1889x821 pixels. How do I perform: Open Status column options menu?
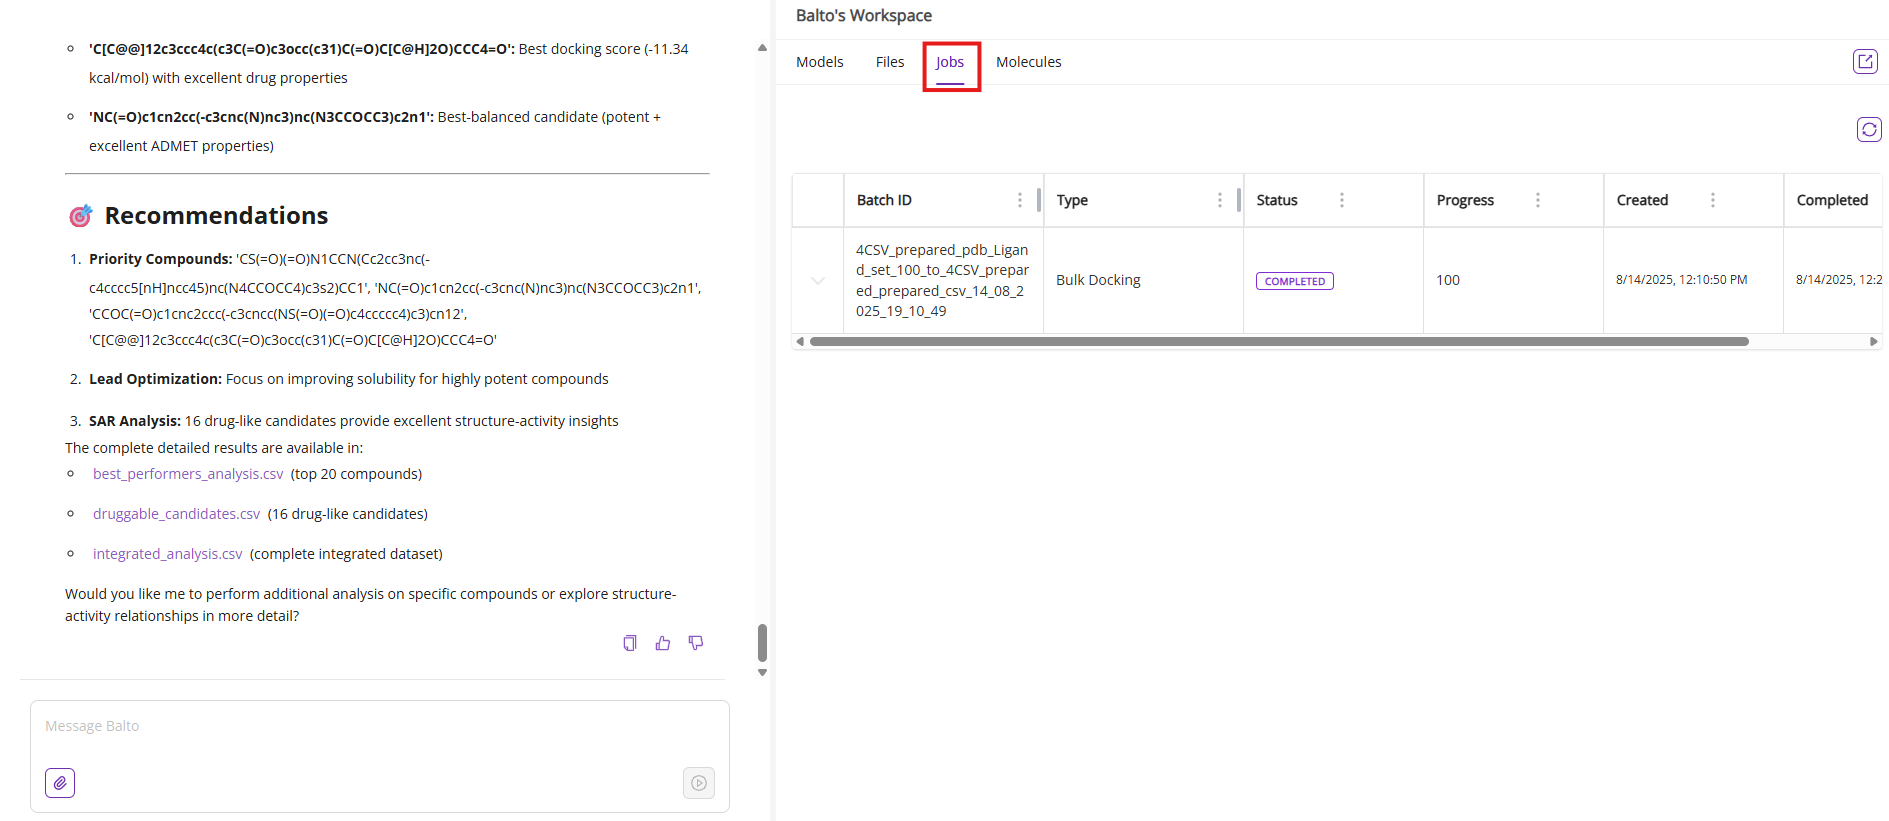pos(1341,200)
